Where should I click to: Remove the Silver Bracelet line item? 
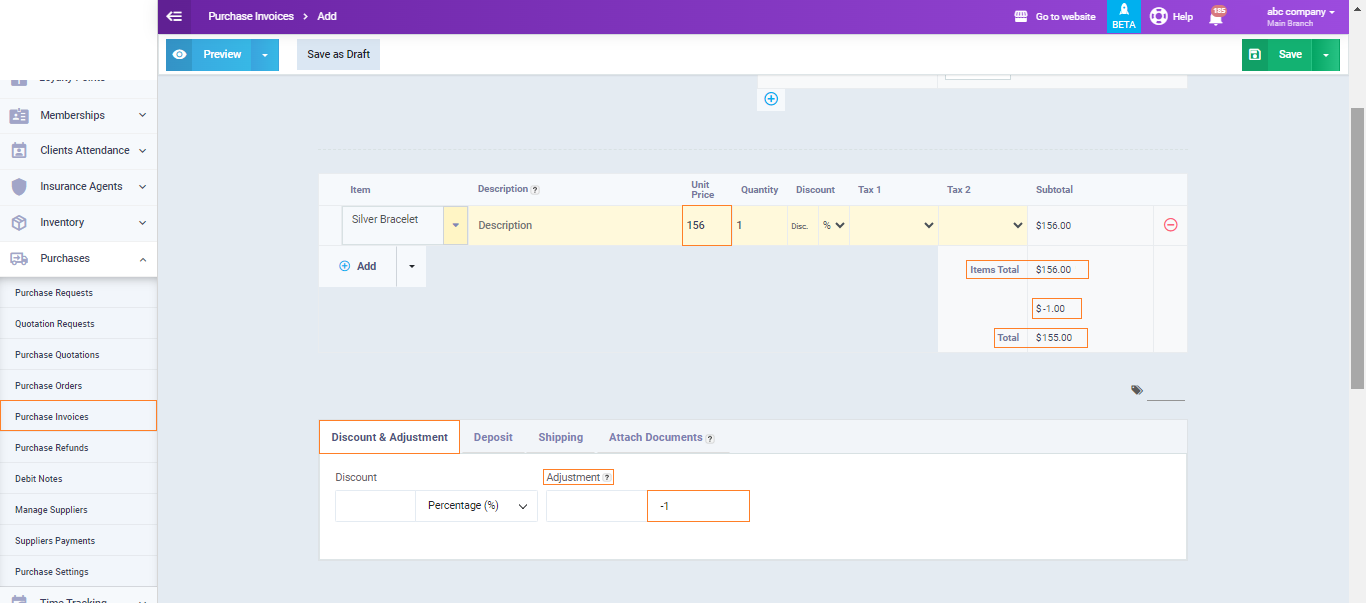1170,225
